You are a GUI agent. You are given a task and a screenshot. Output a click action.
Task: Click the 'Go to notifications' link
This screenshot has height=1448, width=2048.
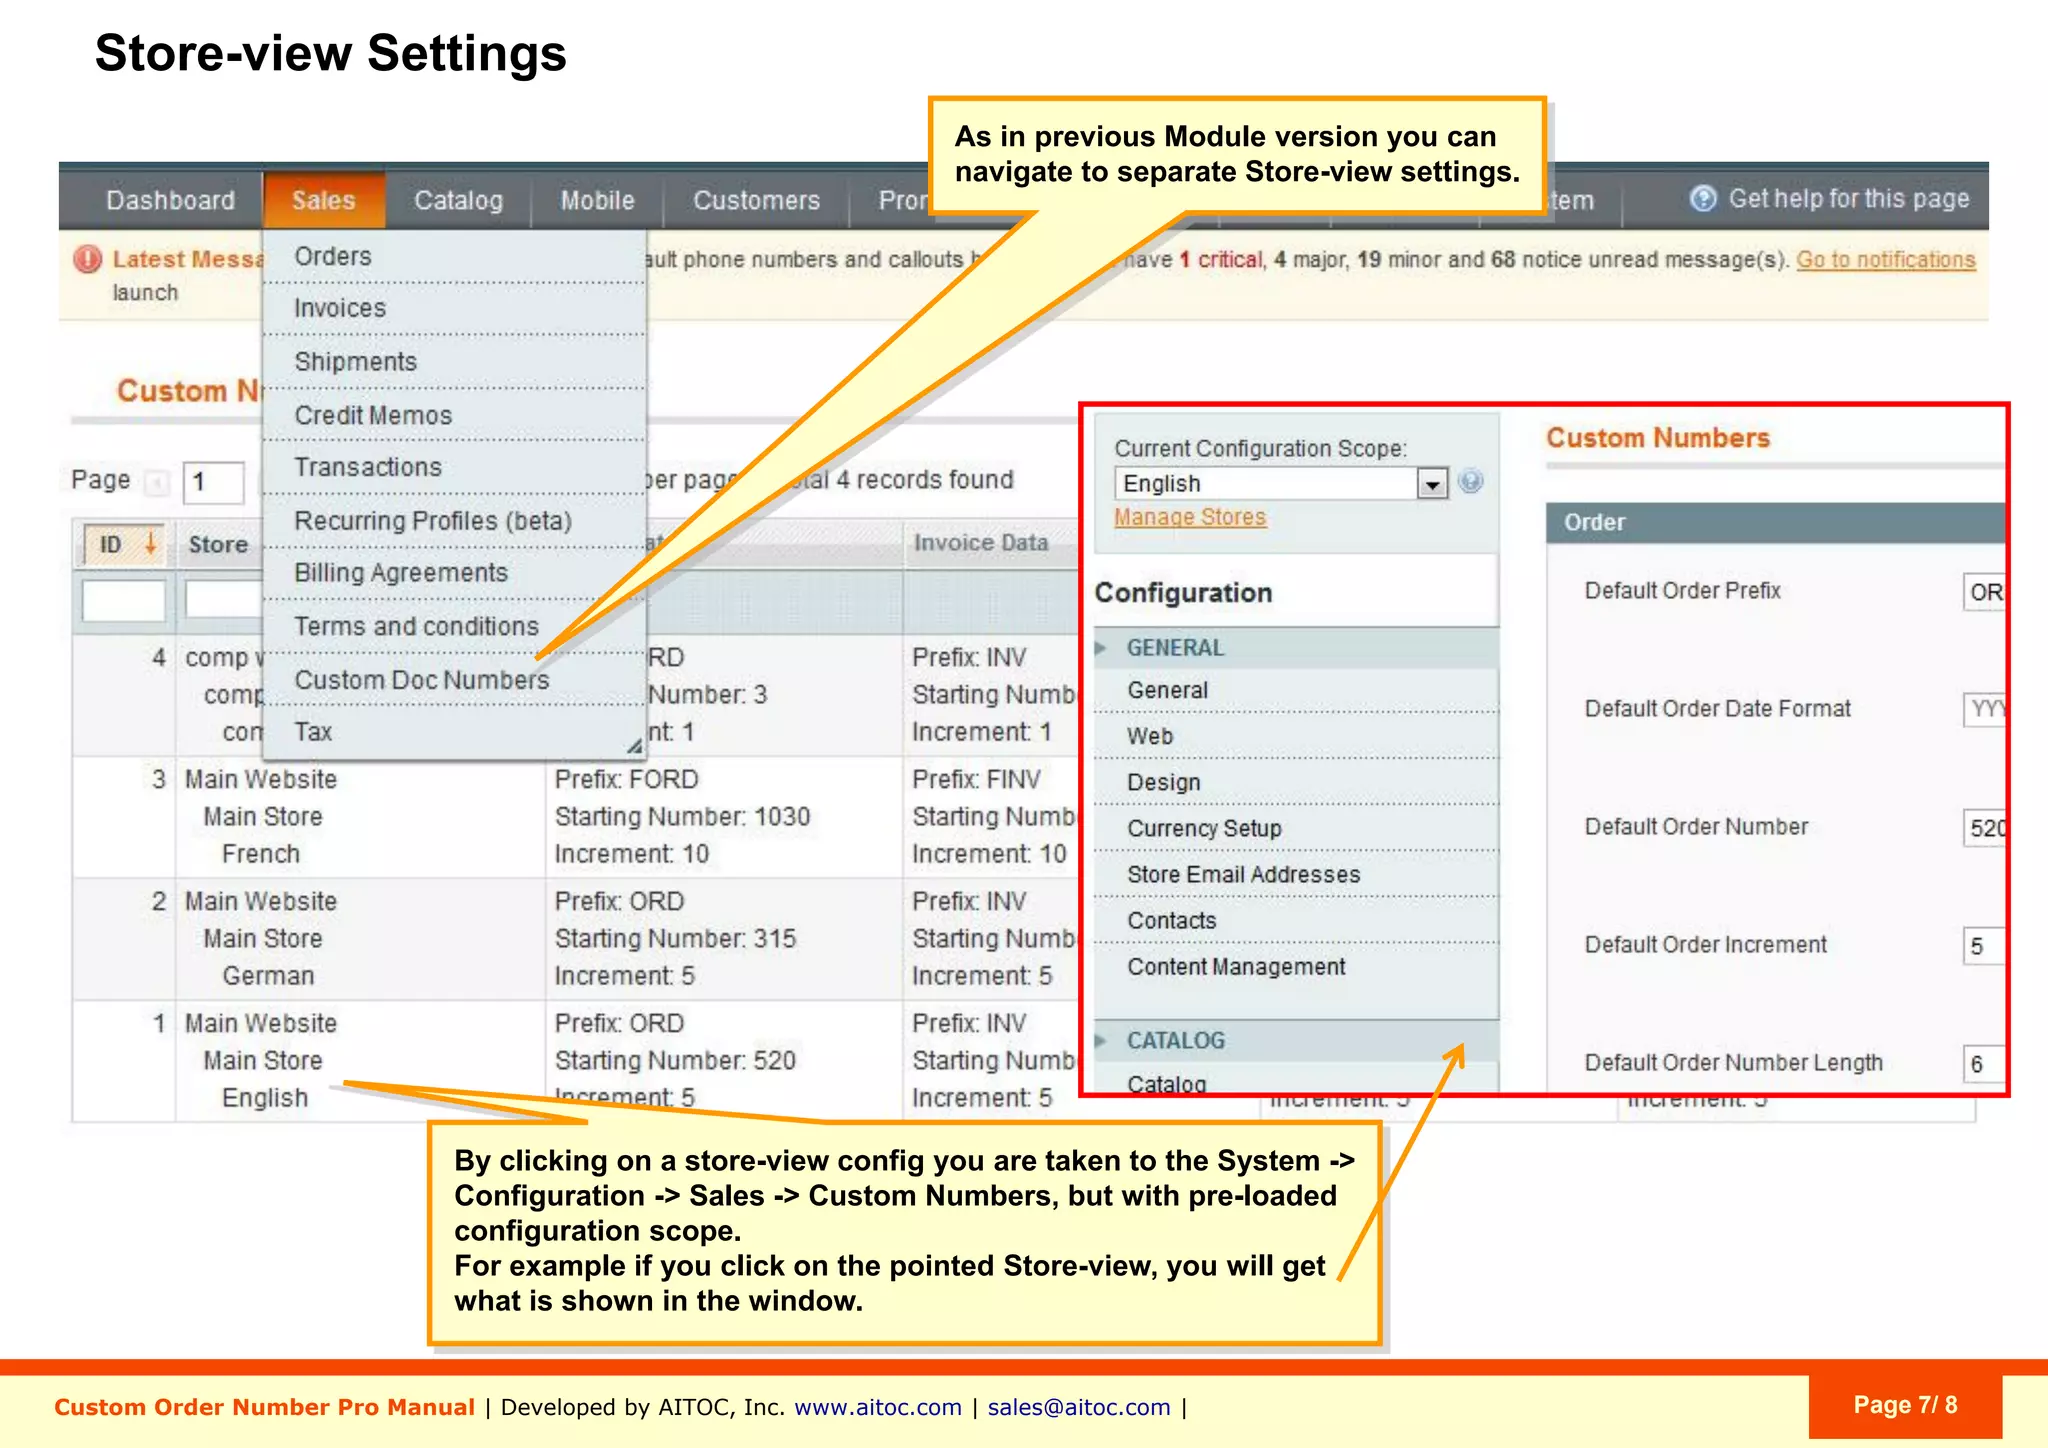(1886, 260)
